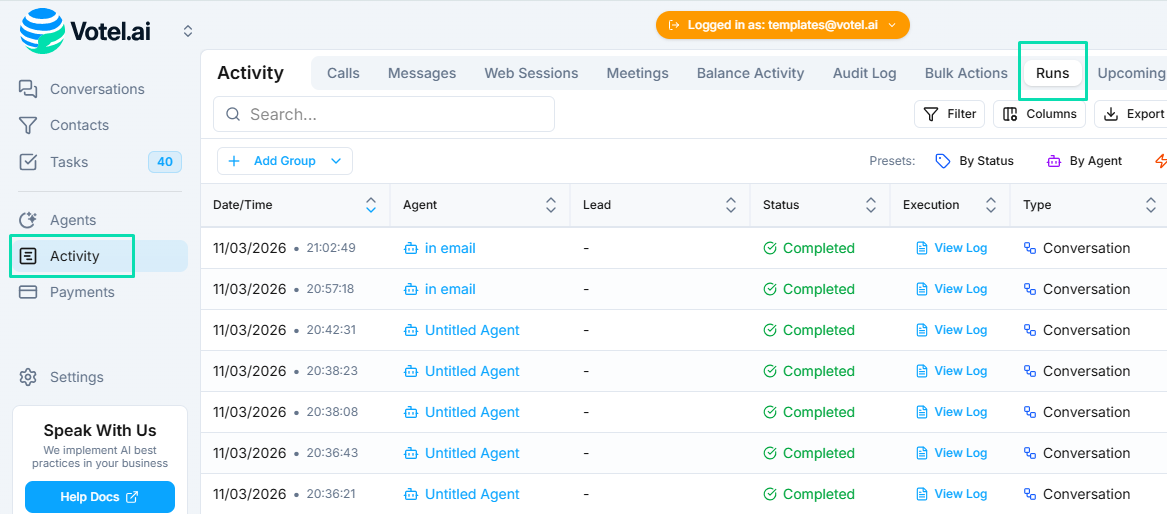Click the Filter button
1167x514 pixels.
pyautogui.click(x=949, y=114)
